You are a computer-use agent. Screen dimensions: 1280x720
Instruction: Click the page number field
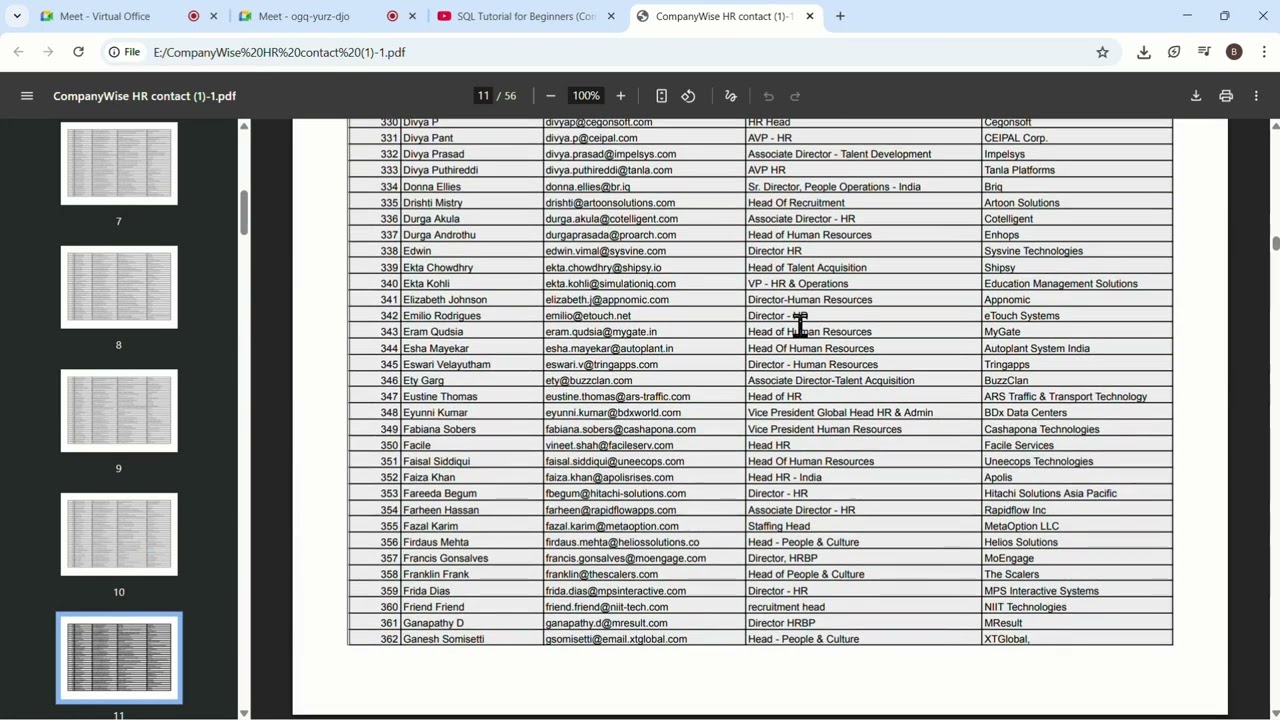[x=483, y=96]
